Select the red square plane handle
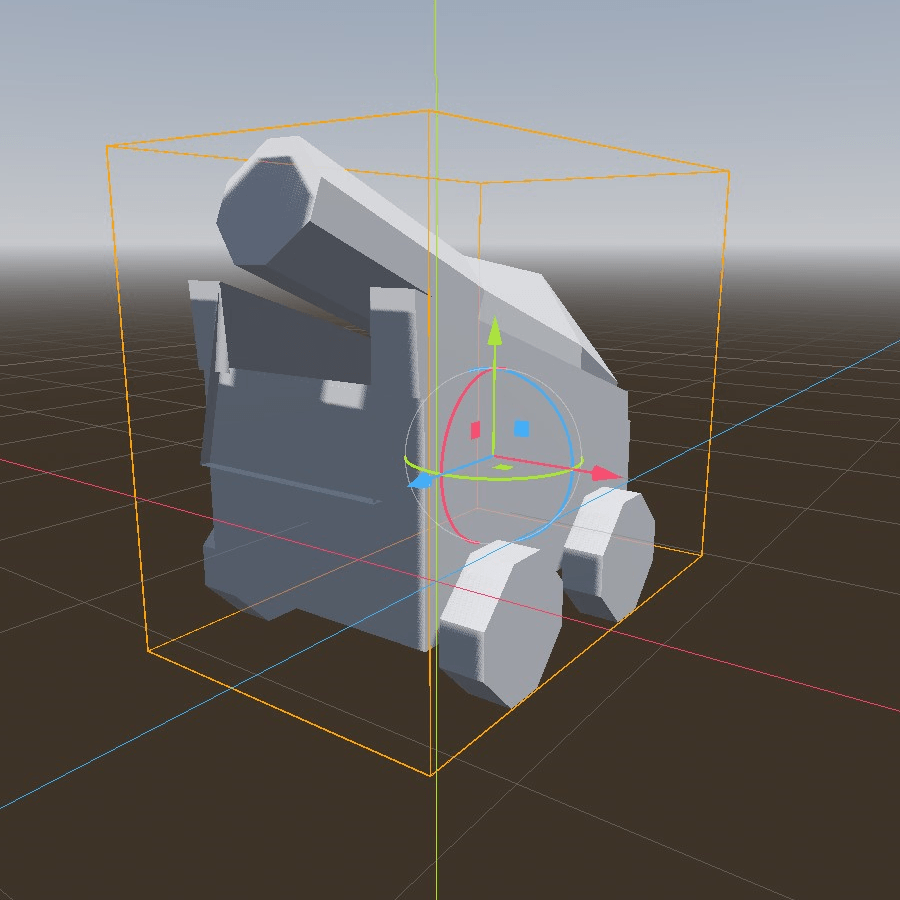Viewport: 900px width, 900px height. 476,430
